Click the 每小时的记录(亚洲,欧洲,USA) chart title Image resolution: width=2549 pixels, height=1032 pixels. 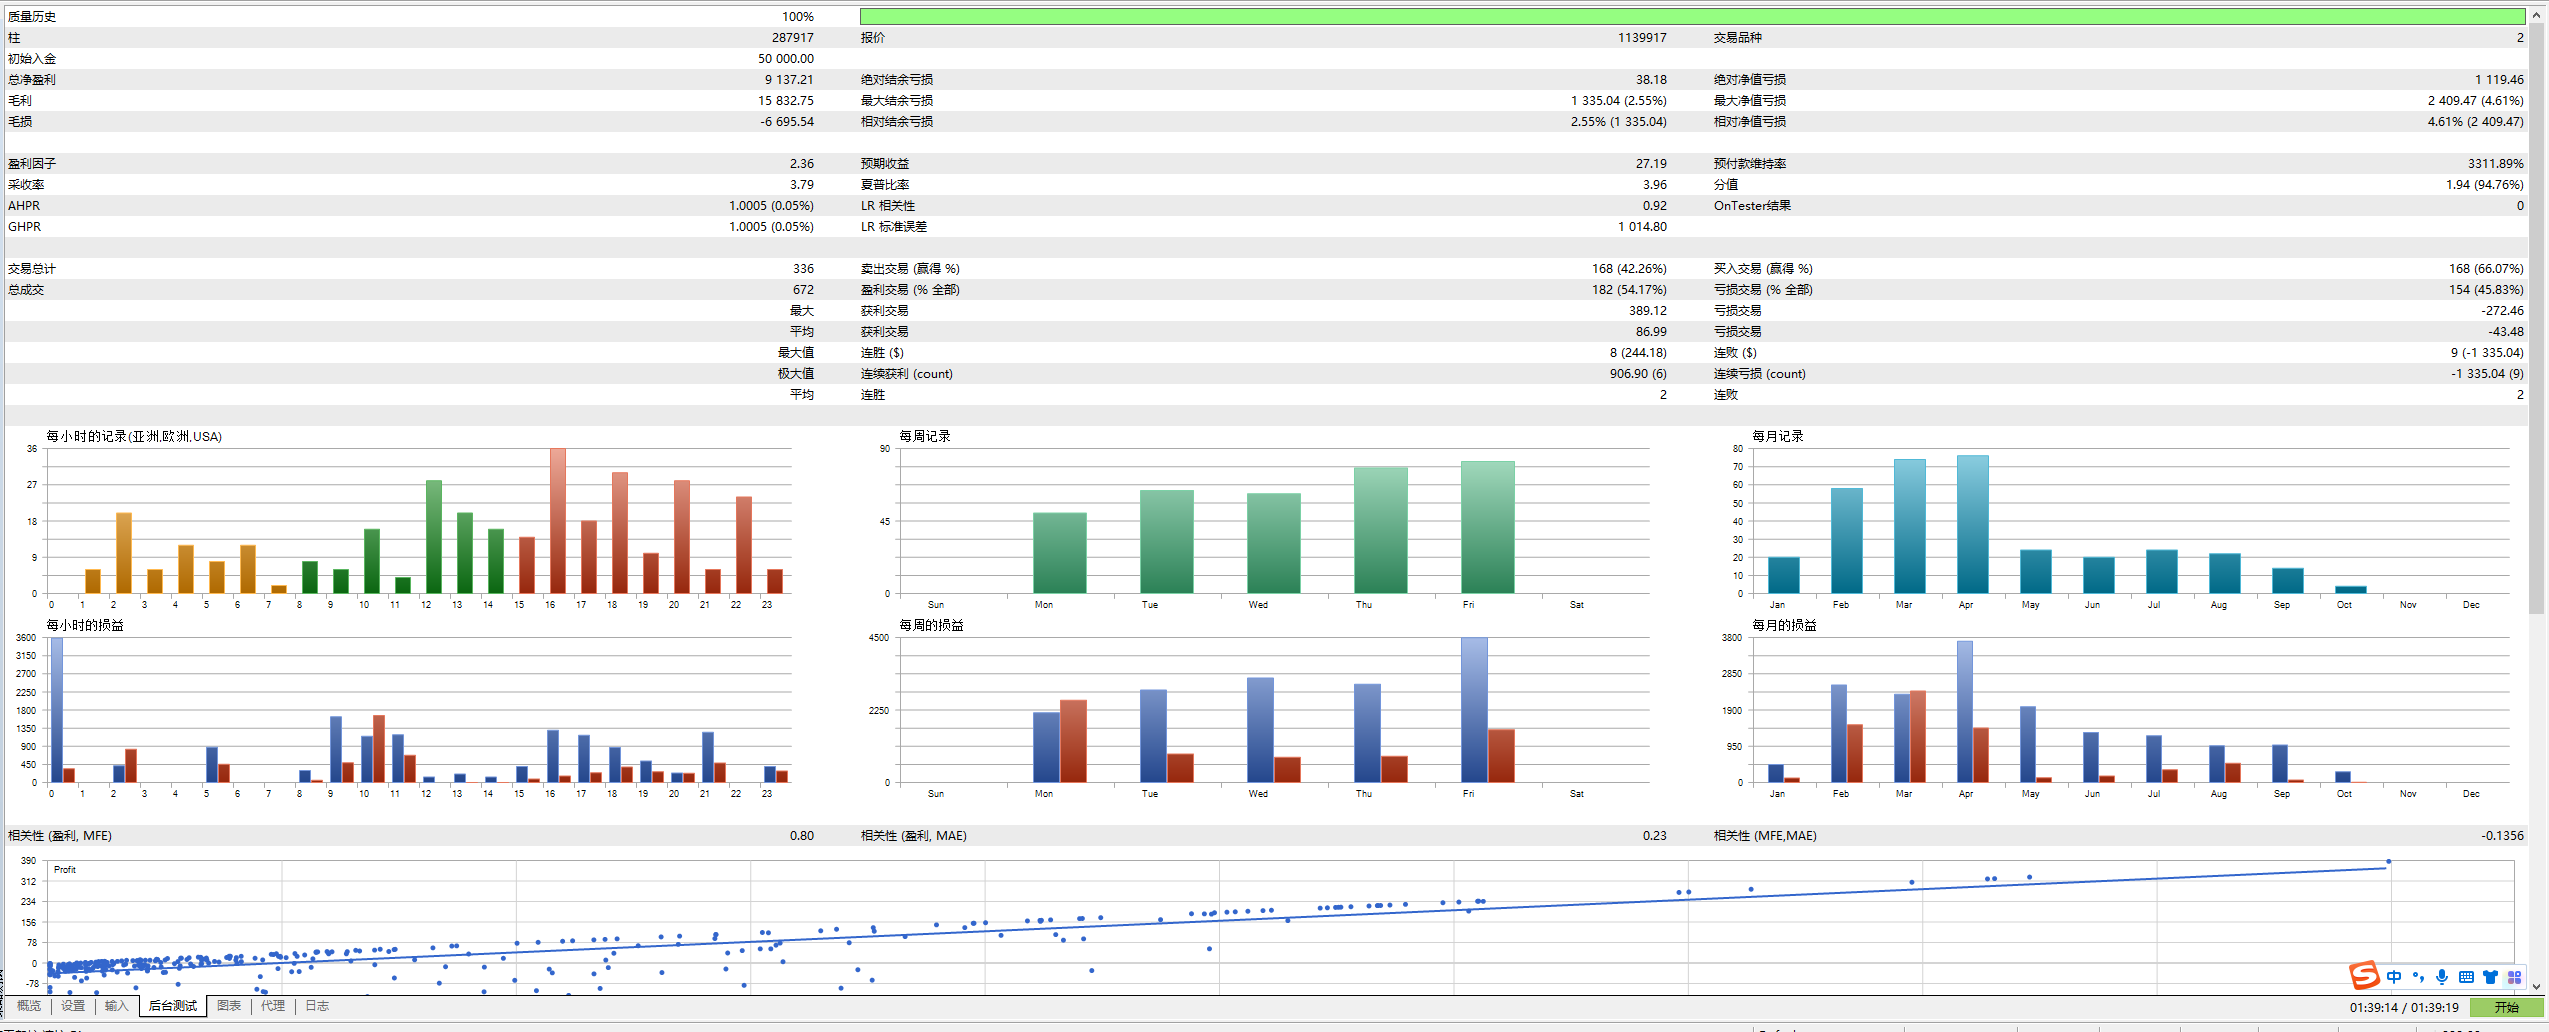[x=134, y=436]
